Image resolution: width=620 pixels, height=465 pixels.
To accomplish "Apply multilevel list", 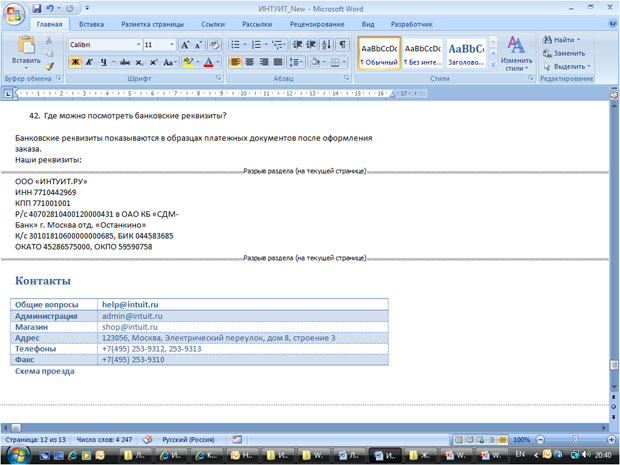I will pyautogui.click(x=278, y=45).
